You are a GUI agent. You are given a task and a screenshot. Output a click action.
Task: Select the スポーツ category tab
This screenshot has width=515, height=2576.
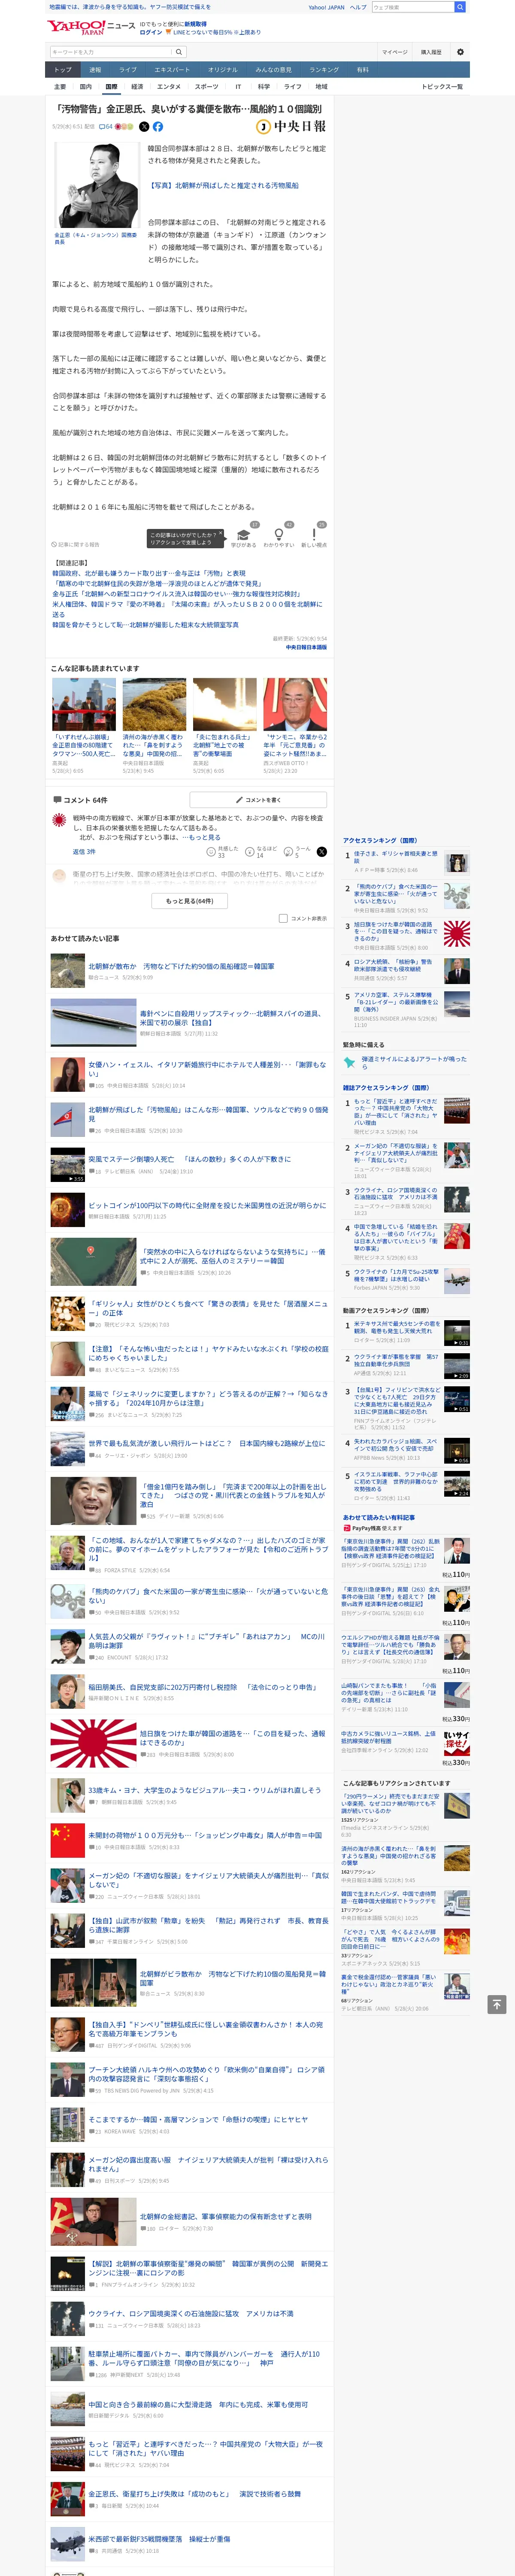207,87
